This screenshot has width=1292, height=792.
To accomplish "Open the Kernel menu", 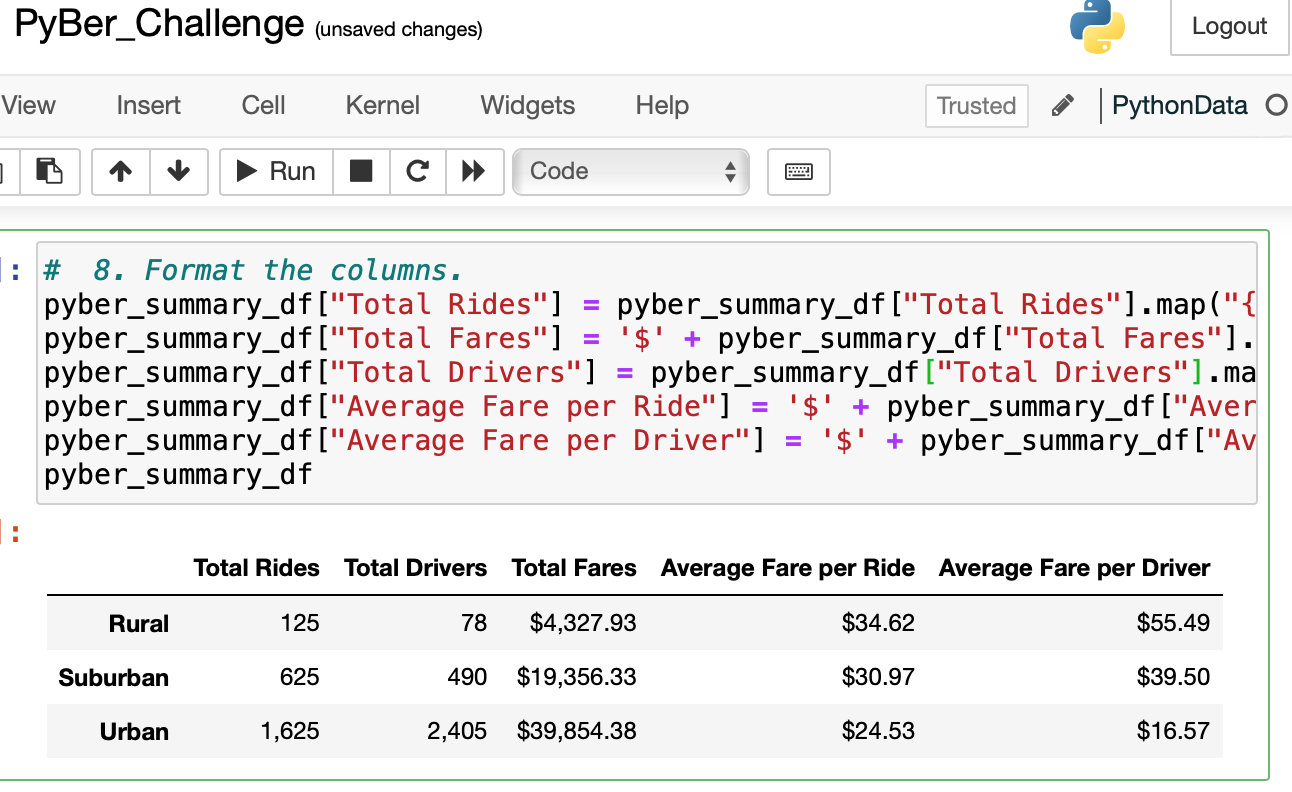I will pyautogui.click(x=382, y=105).
